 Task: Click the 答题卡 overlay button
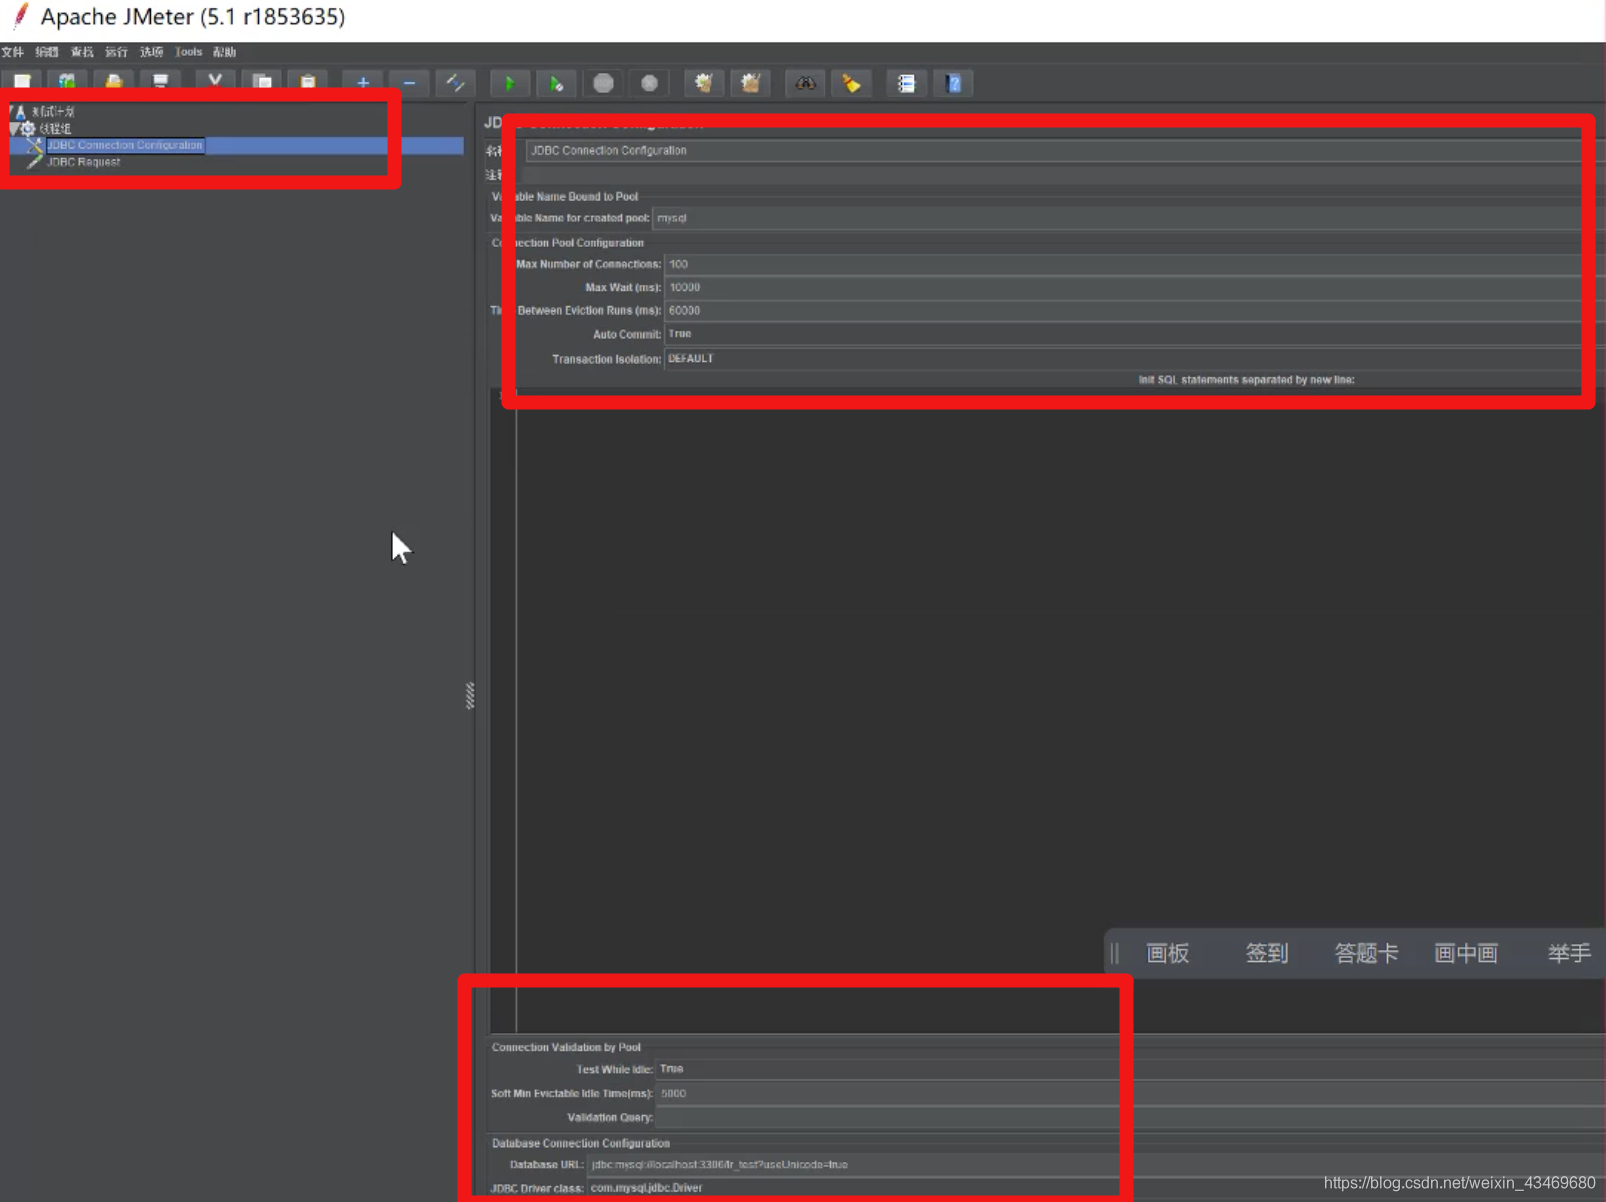(1367, 954)
